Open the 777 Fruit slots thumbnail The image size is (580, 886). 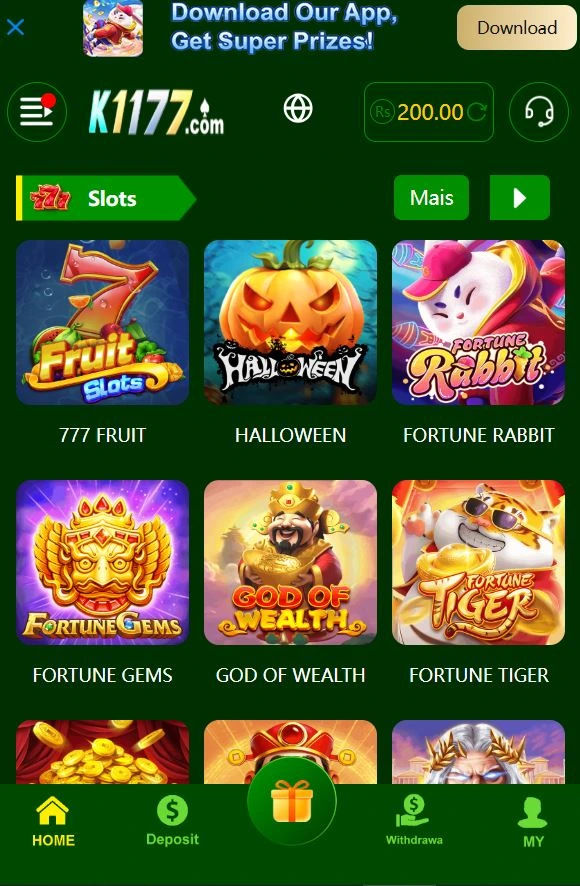pyautogui.click(x=102, y=323)
